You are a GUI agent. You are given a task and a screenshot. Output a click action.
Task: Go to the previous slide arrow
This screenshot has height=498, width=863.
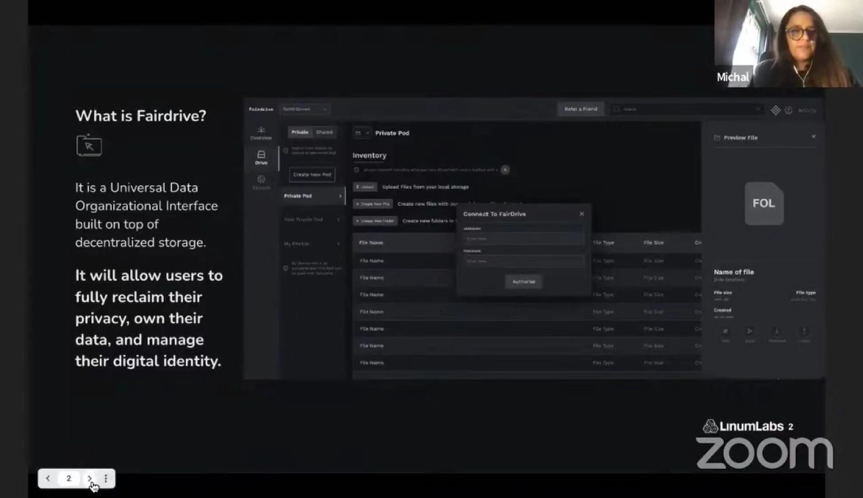pos(48,478)
